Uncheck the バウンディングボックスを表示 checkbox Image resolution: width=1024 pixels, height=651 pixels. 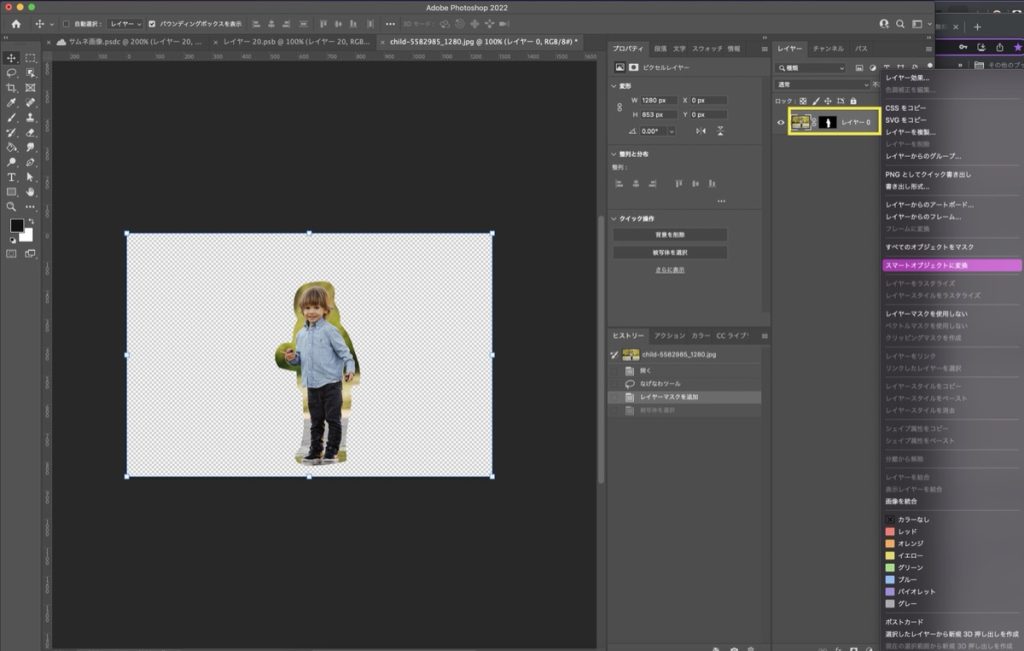[x=152, y=24]
